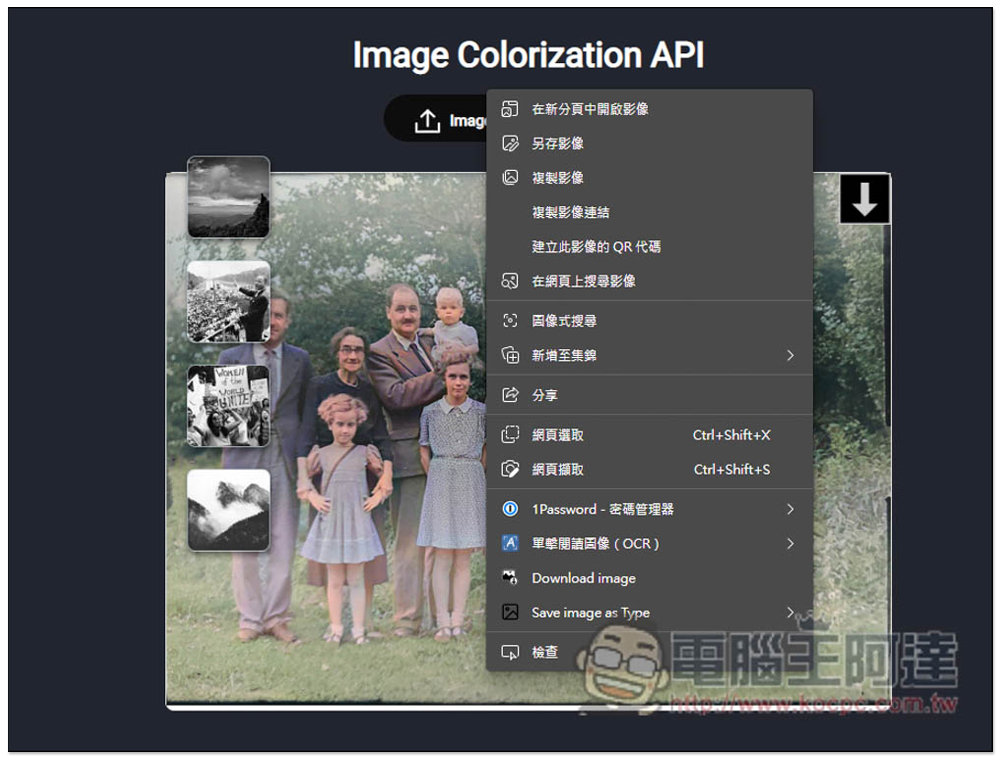Expand the 新增至集錦 submenu arrow
The height and width of the screenshot is (760, 1000).
click(x=790, y=355)
